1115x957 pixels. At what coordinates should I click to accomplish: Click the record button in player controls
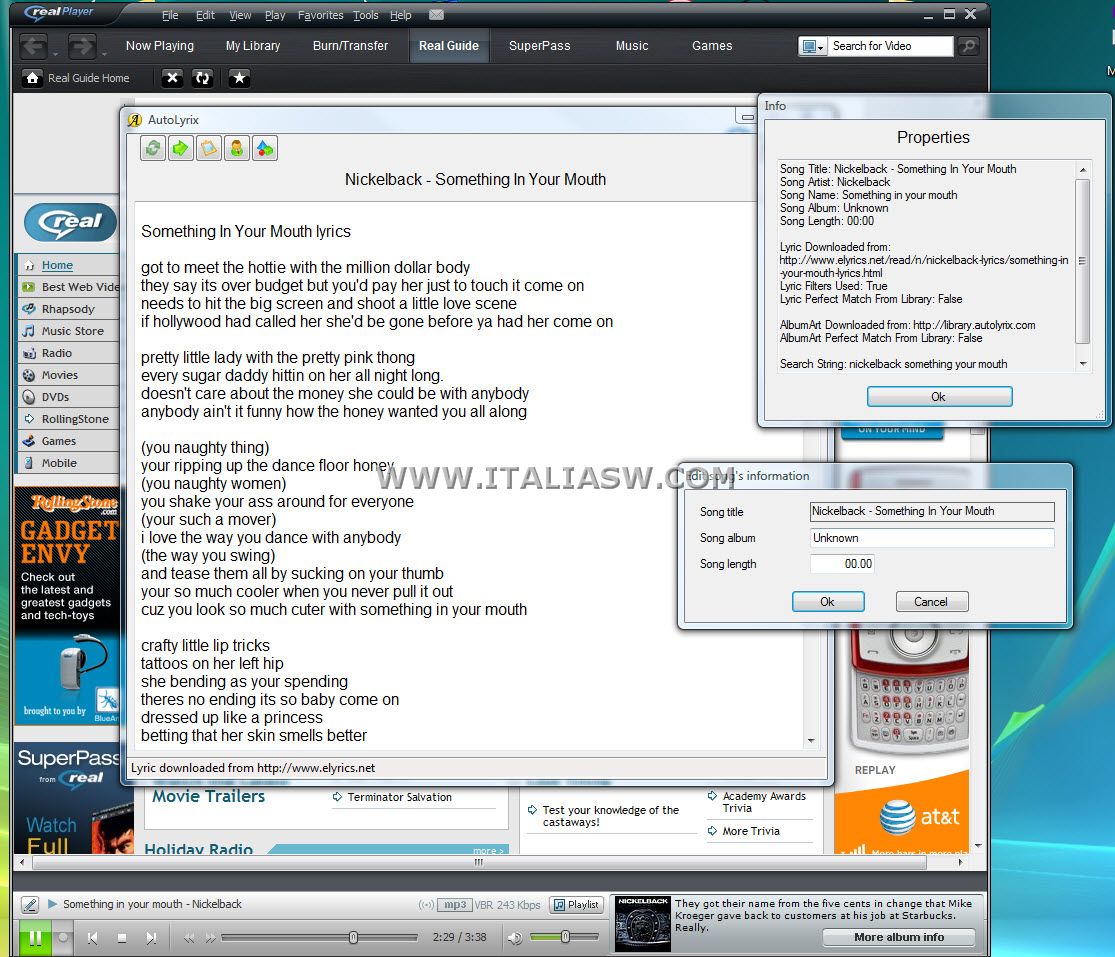(x=63, y=938)
